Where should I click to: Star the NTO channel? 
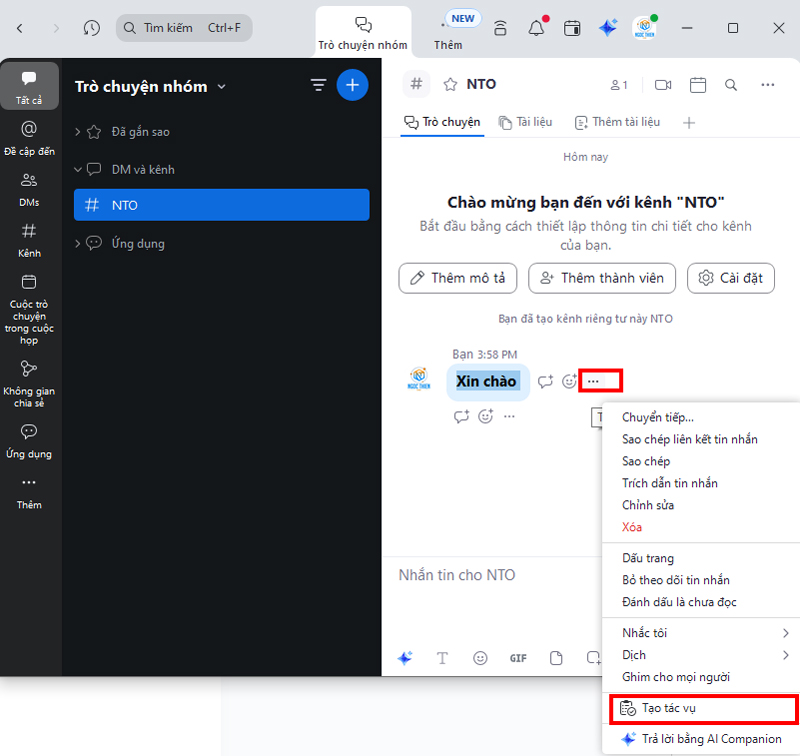tap(450, 85)
